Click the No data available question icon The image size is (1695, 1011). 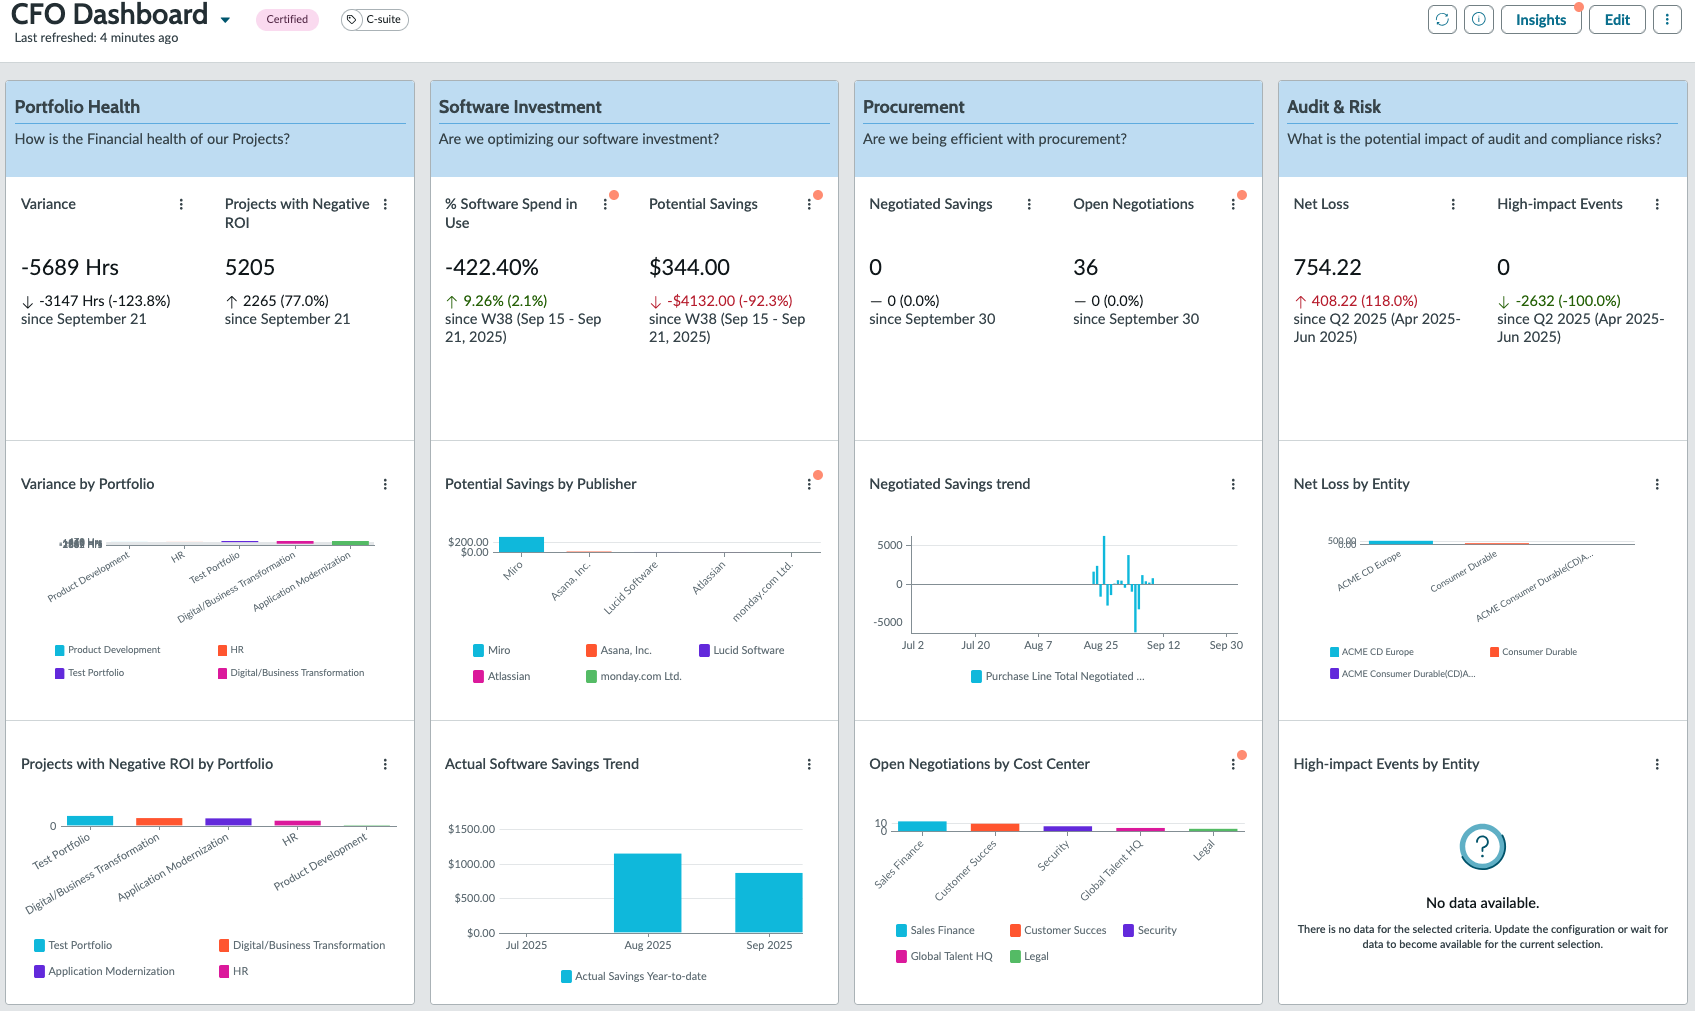click(x=1483, y=847)
